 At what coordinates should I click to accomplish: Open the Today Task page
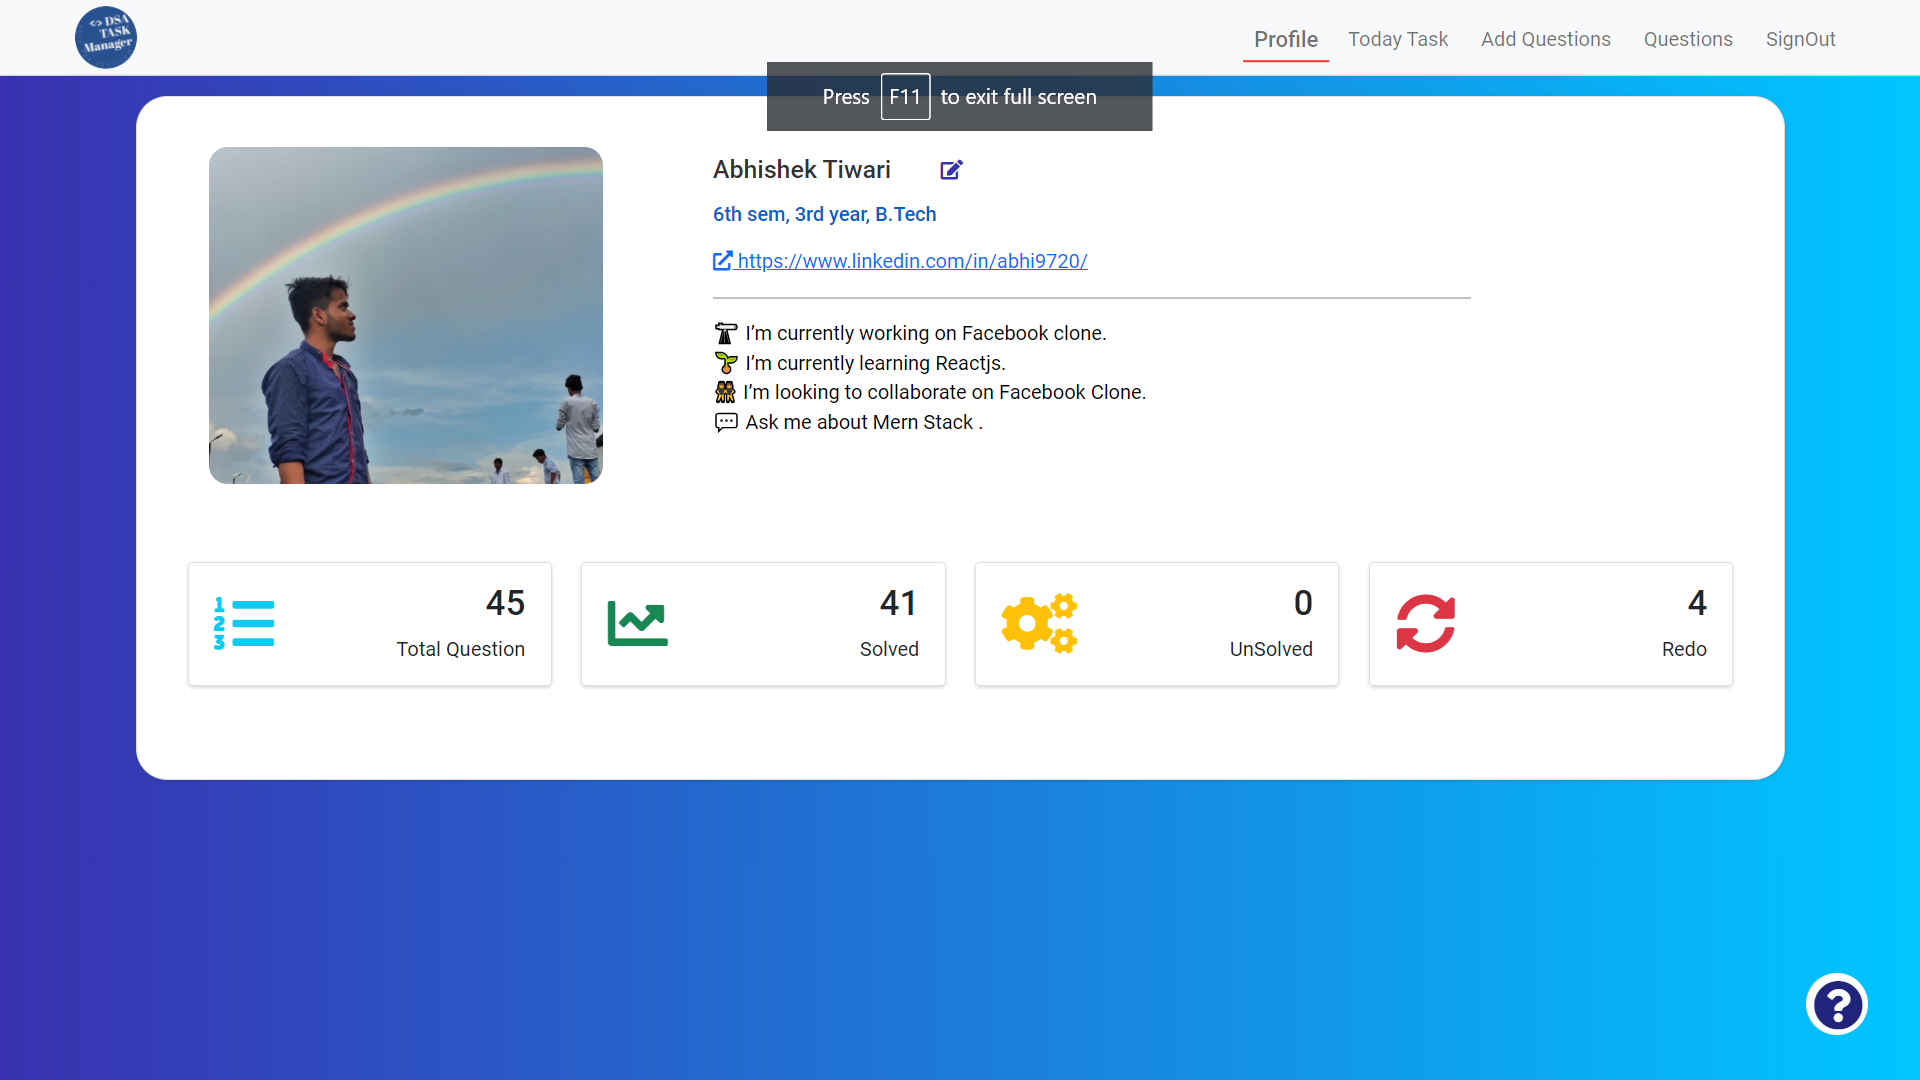(1397, 39)
